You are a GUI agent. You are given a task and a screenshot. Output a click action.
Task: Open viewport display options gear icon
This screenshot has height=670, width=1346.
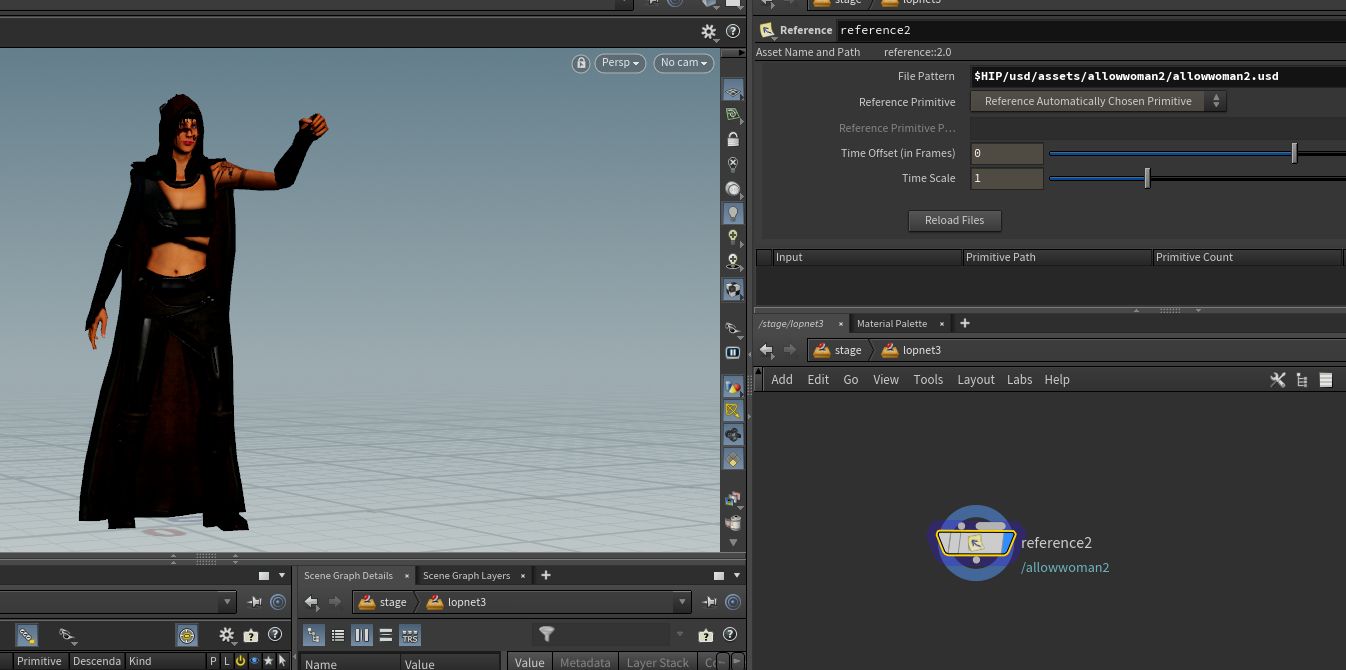pos(709,32)
